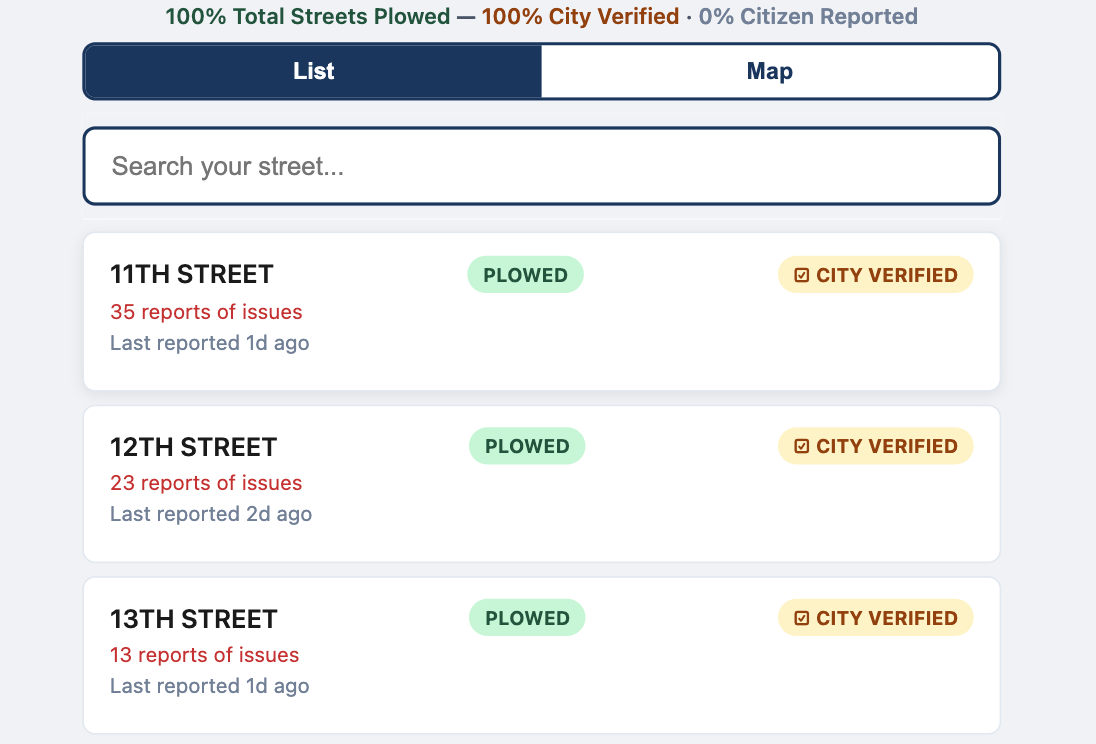Switch to the Map view
1096x744 pixels.
click(770, 71)
